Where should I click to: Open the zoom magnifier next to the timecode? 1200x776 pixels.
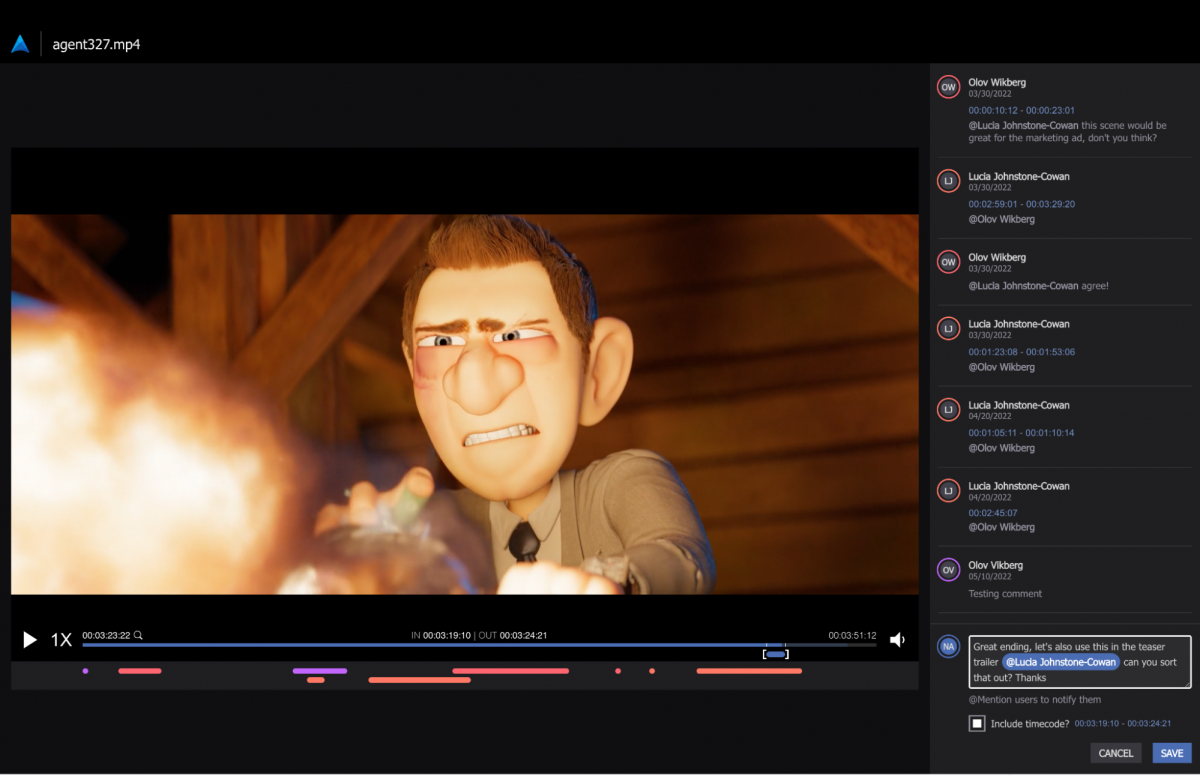(137, 634)
